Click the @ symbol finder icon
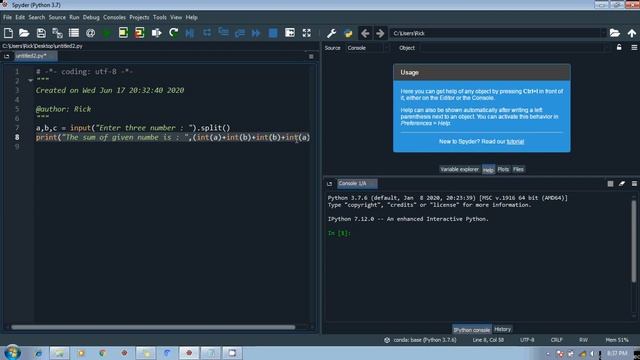 pyautogui.click(x=91, y=33)
